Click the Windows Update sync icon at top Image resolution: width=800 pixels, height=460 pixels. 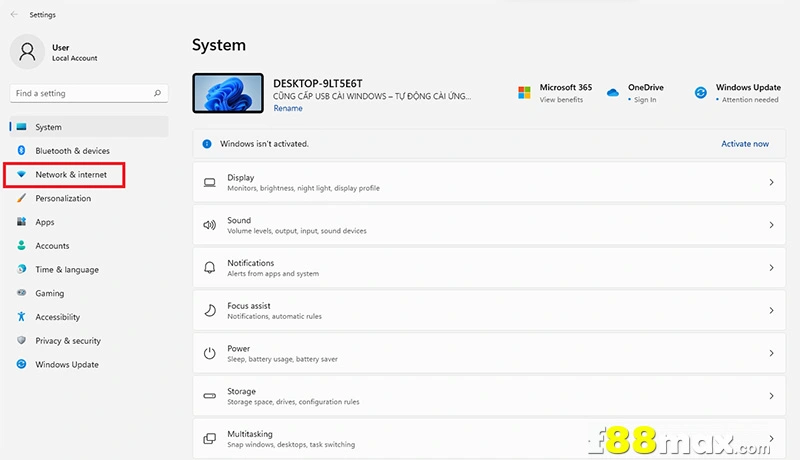point(701,93)
